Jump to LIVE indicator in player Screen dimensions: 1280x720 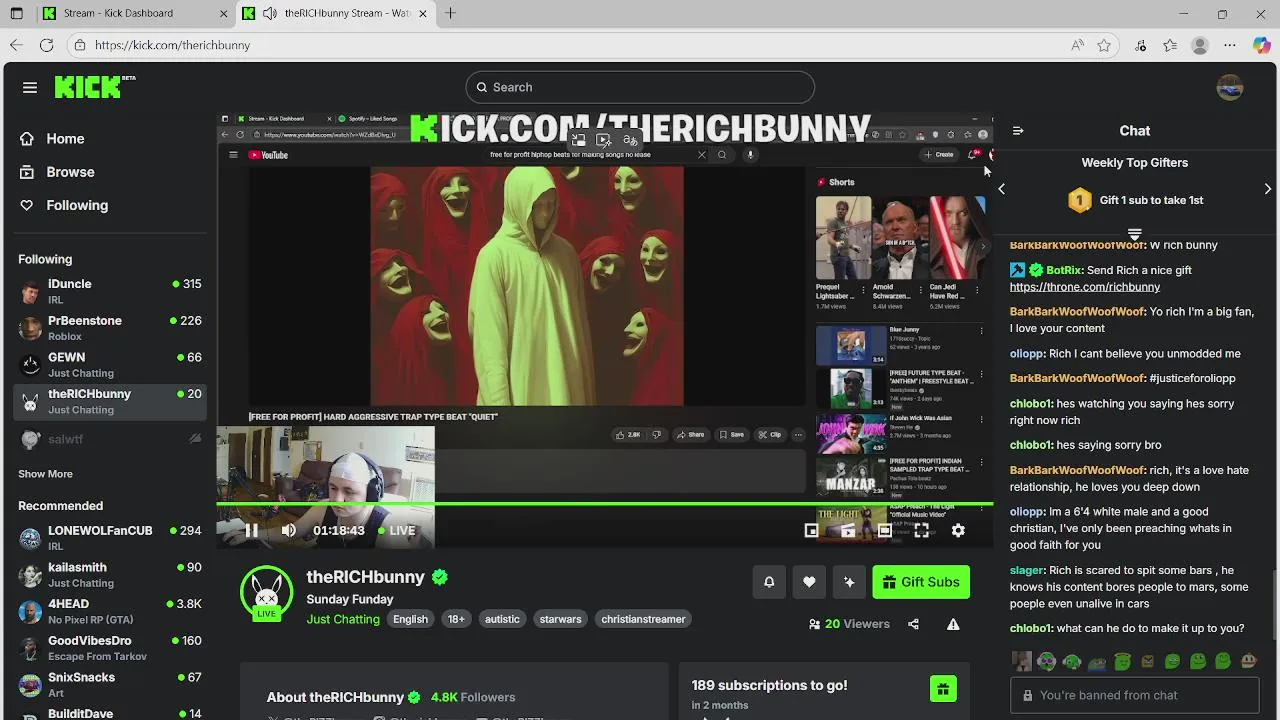[x=397, y=530]
